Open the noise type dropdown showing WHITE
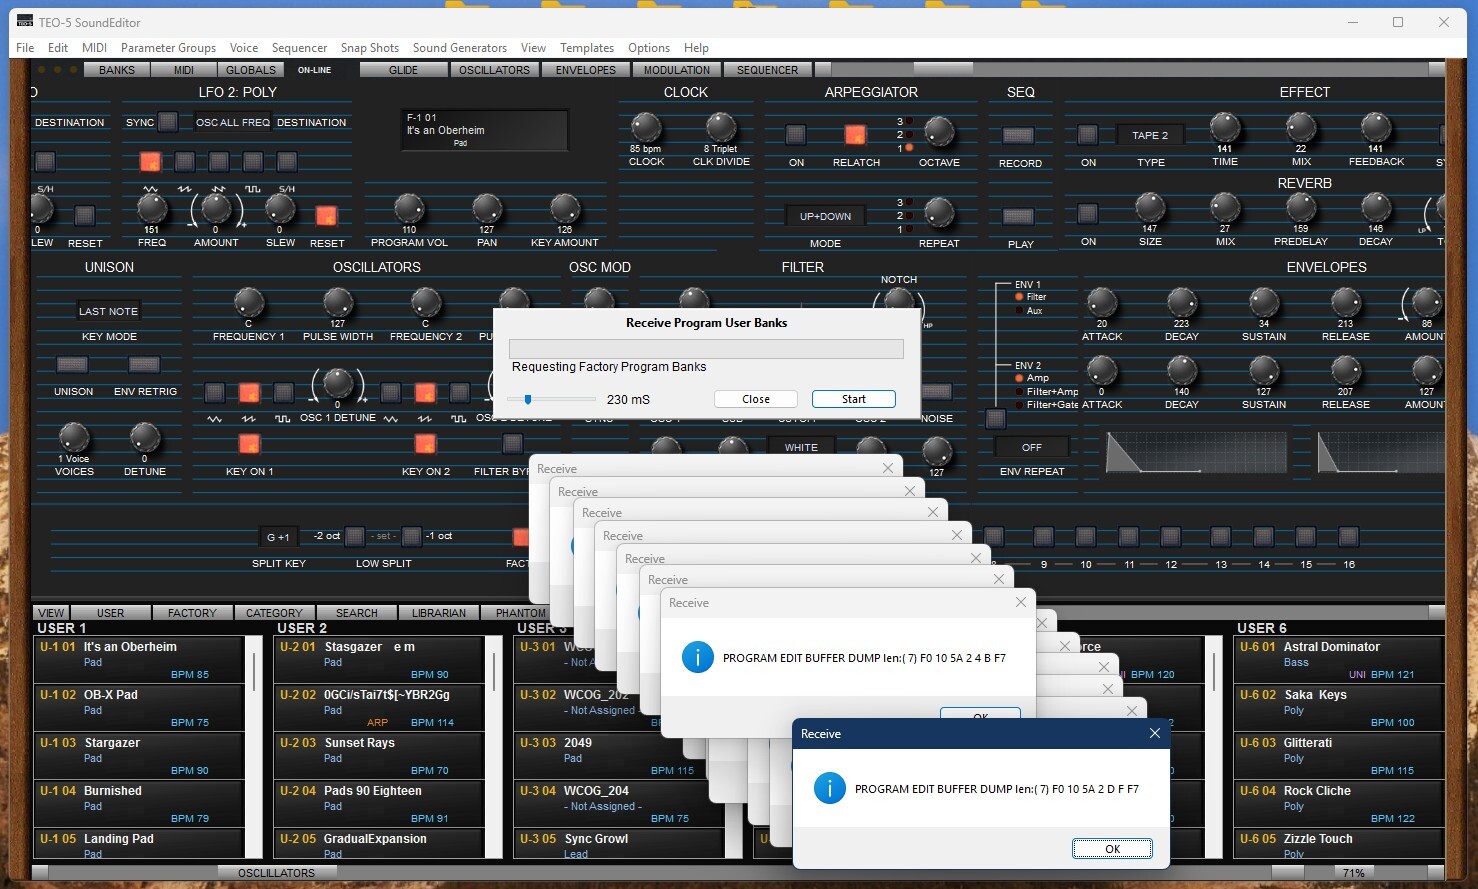 click(801, 447)
